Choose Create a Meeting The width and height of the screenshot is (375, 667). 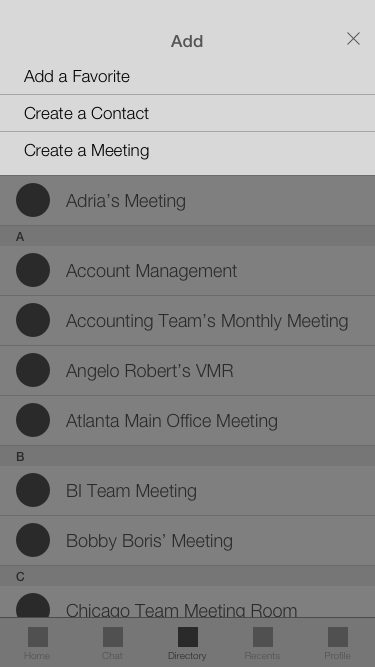(x=188, y=151)
